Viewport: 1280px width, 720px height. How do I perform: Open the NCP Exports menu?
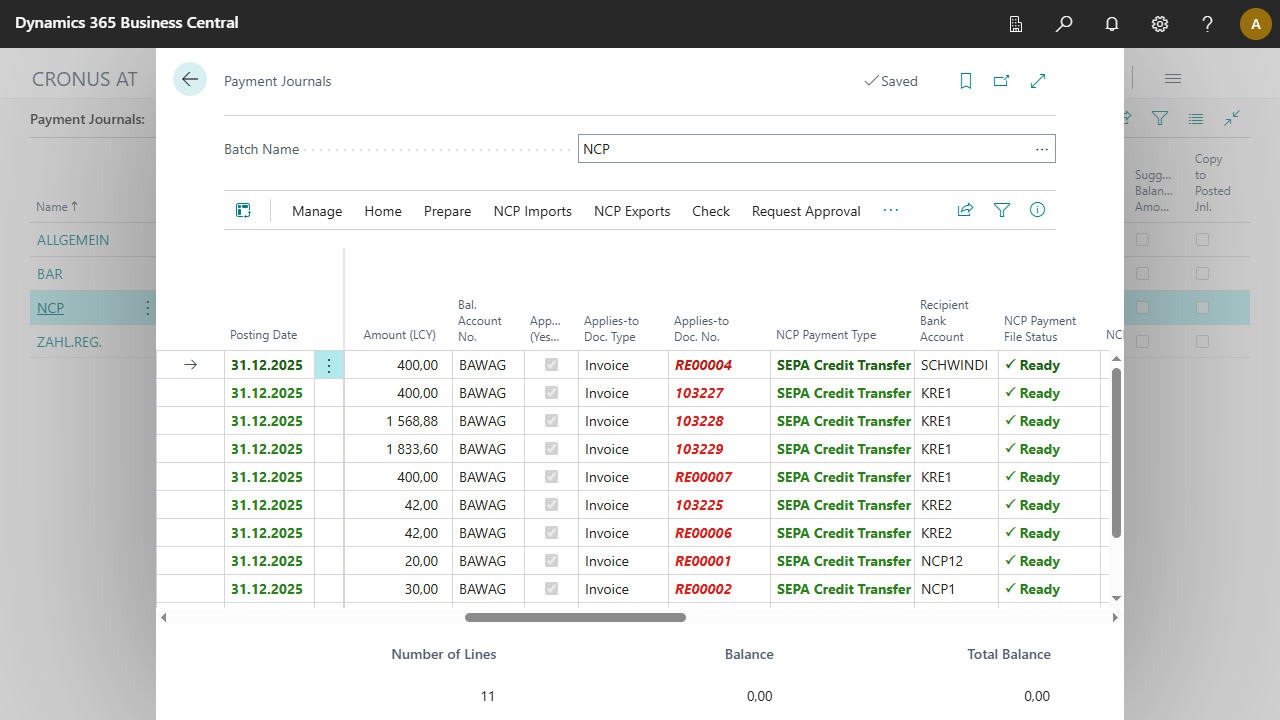pyautogui.click(x=632, y=211)
